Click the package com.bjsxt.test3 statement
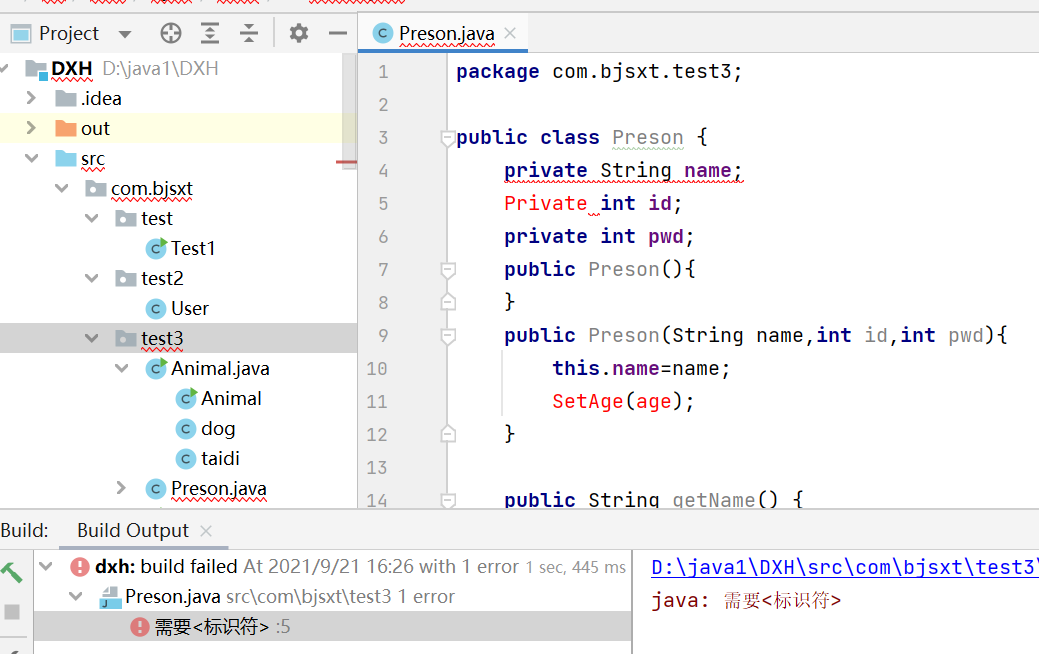This screenshot has height=654, width=1039. click(599, 72)
